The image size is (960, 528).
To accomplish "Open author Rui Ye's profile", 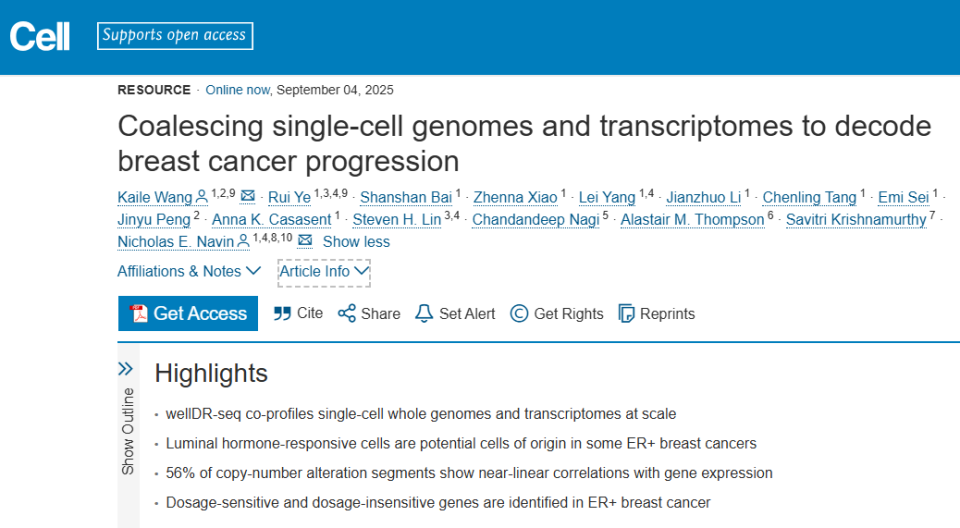I will tap(289, 197).
